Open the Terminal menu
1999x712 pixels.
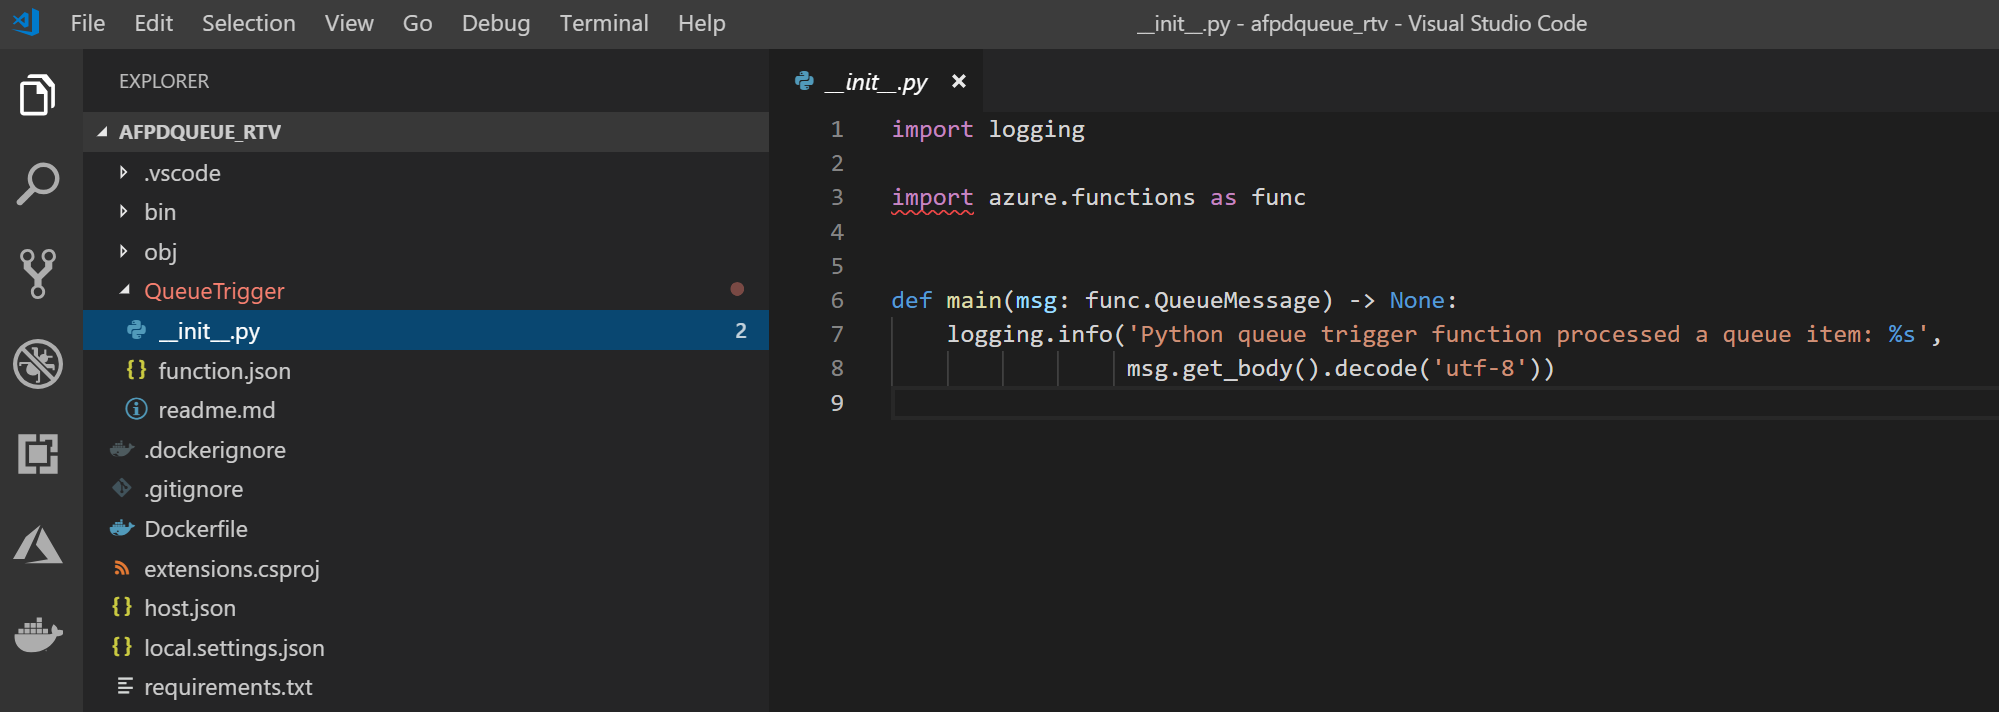pyautogui.click(x=603, y=23)
